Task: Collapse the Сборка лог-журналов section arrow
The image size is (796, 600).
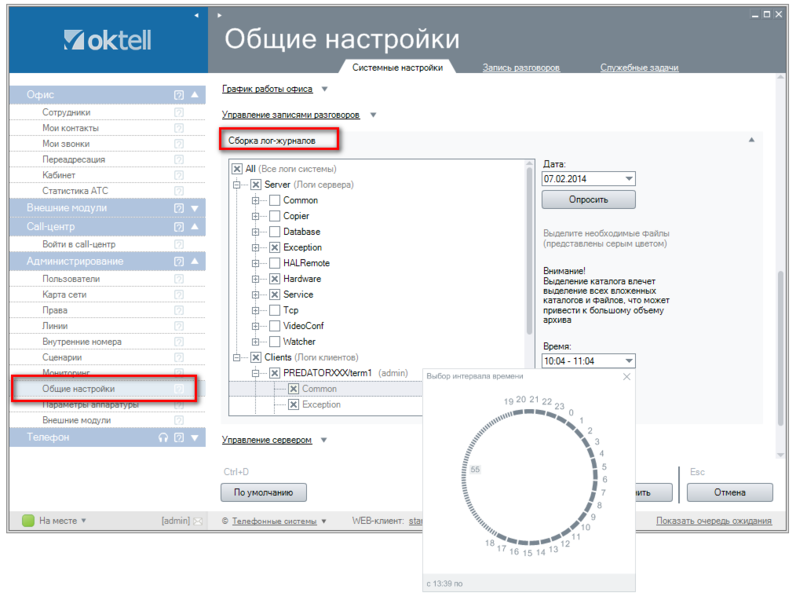Action: pos(751,140)
